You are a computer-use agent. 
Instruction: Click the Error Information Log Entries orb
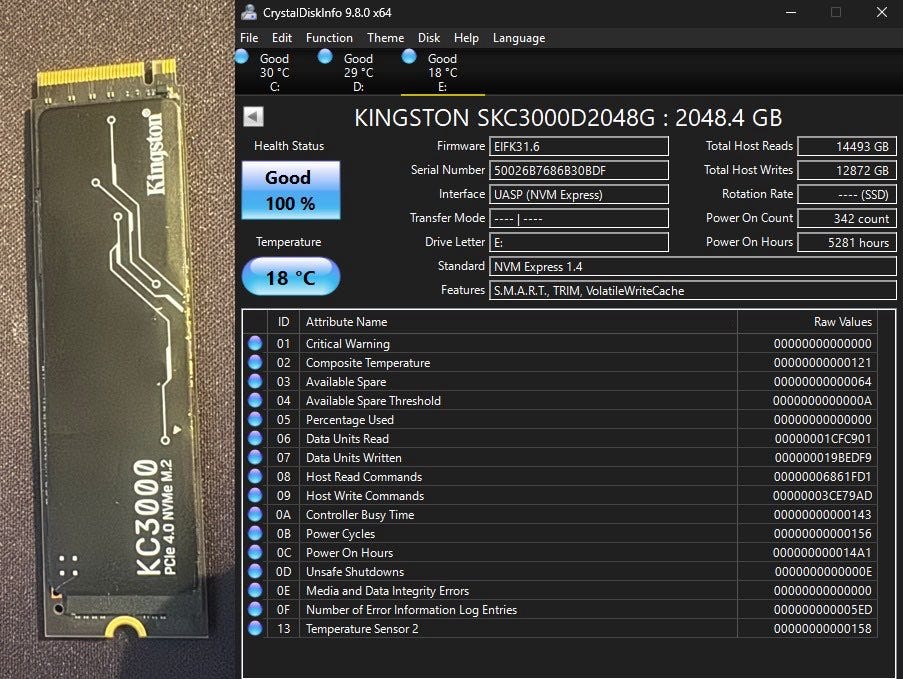pos(255,609)
